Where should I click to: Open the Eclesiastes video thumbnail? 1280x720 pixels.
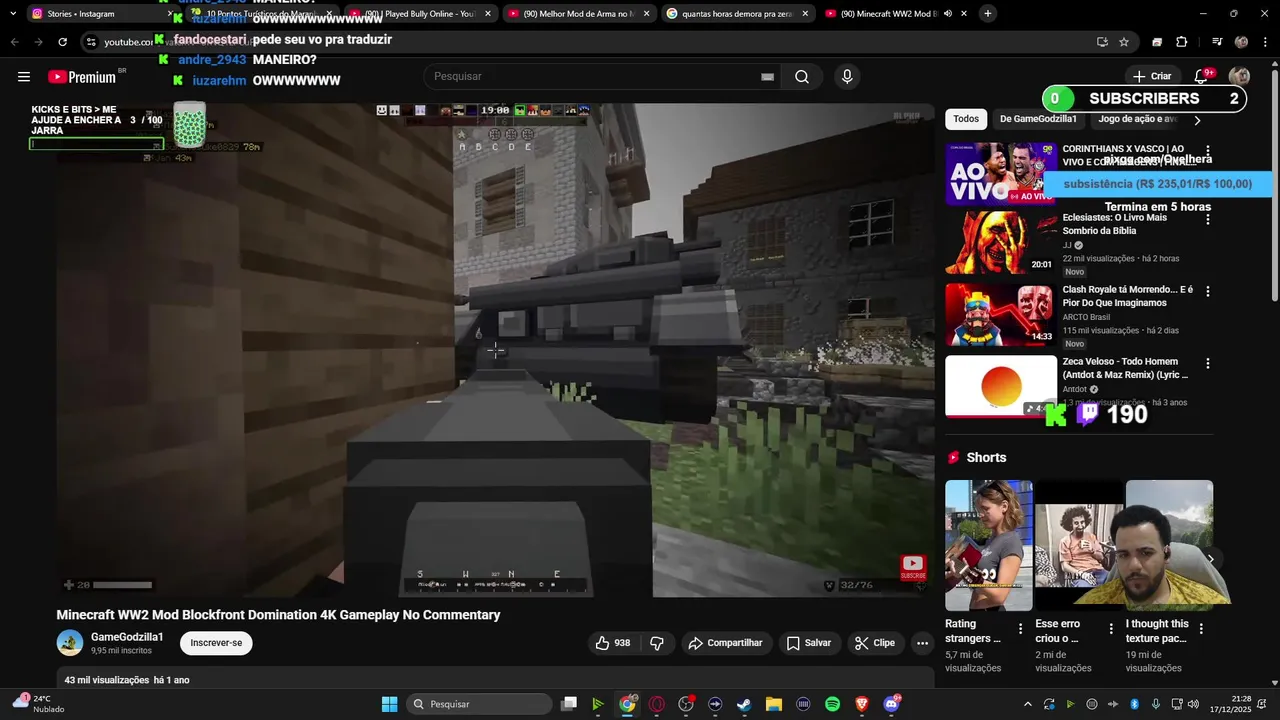pyautogui.click(x=1001, y=243)
